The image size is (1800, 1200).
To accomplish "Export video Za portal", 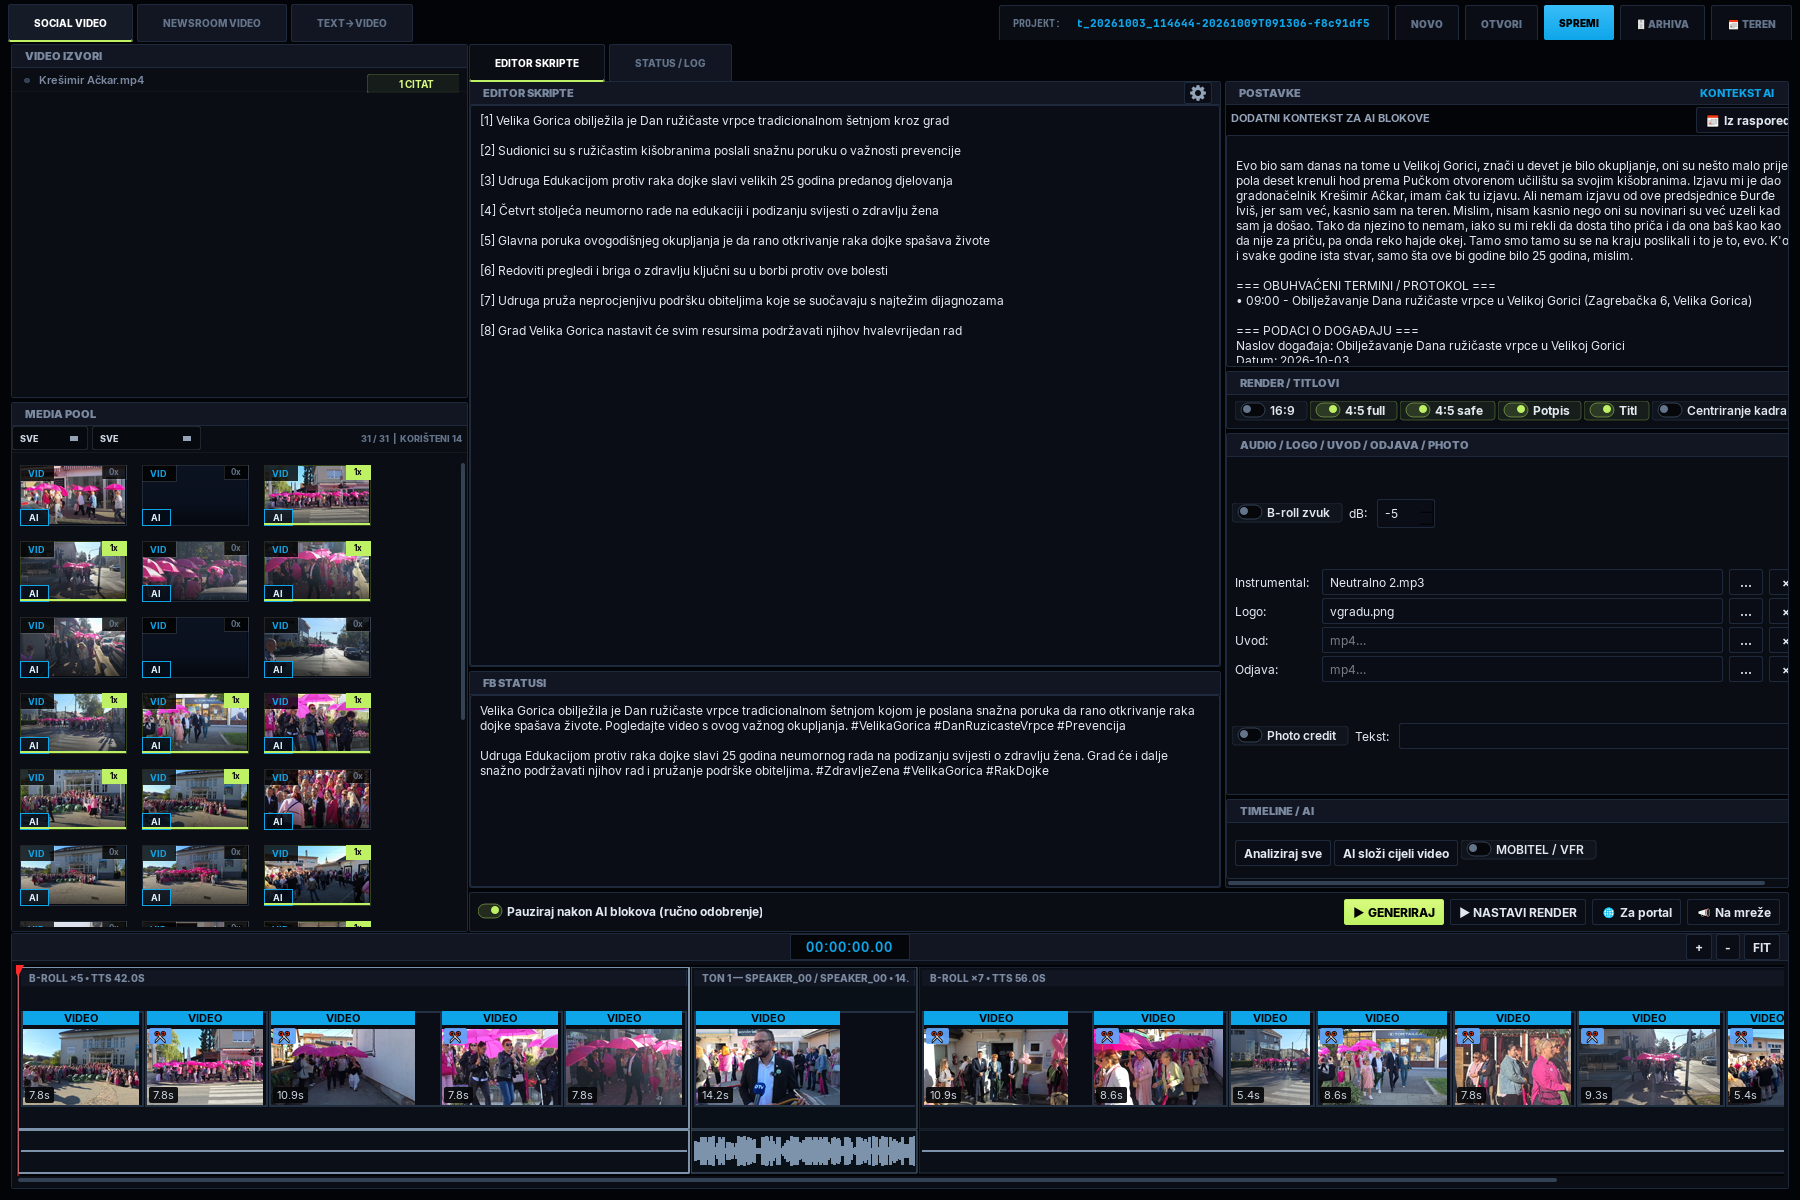I will click(1636, 912).
